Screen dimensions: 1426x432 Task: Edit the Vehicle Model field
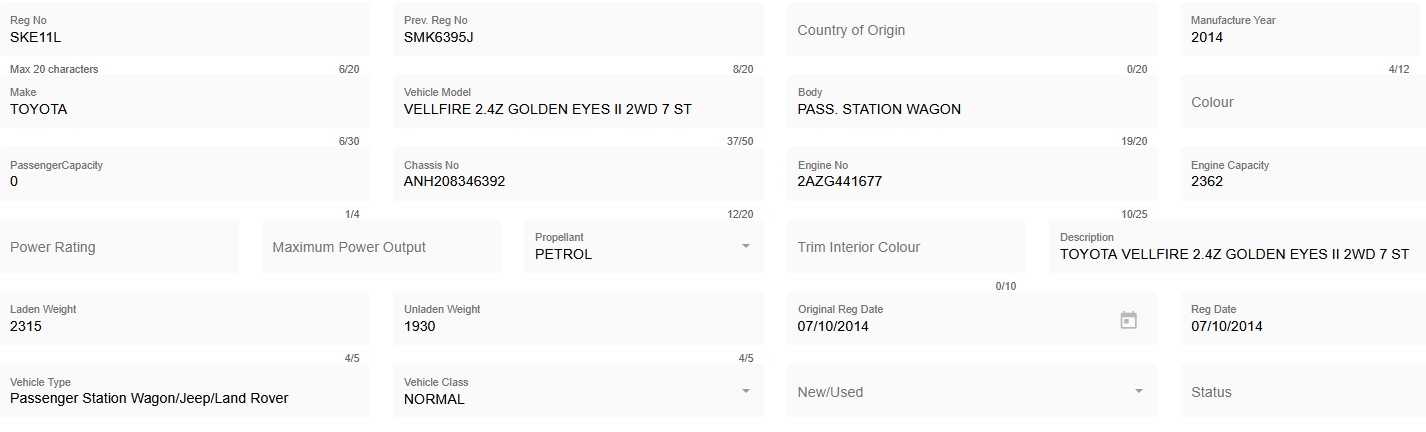(x=578, y=109)
